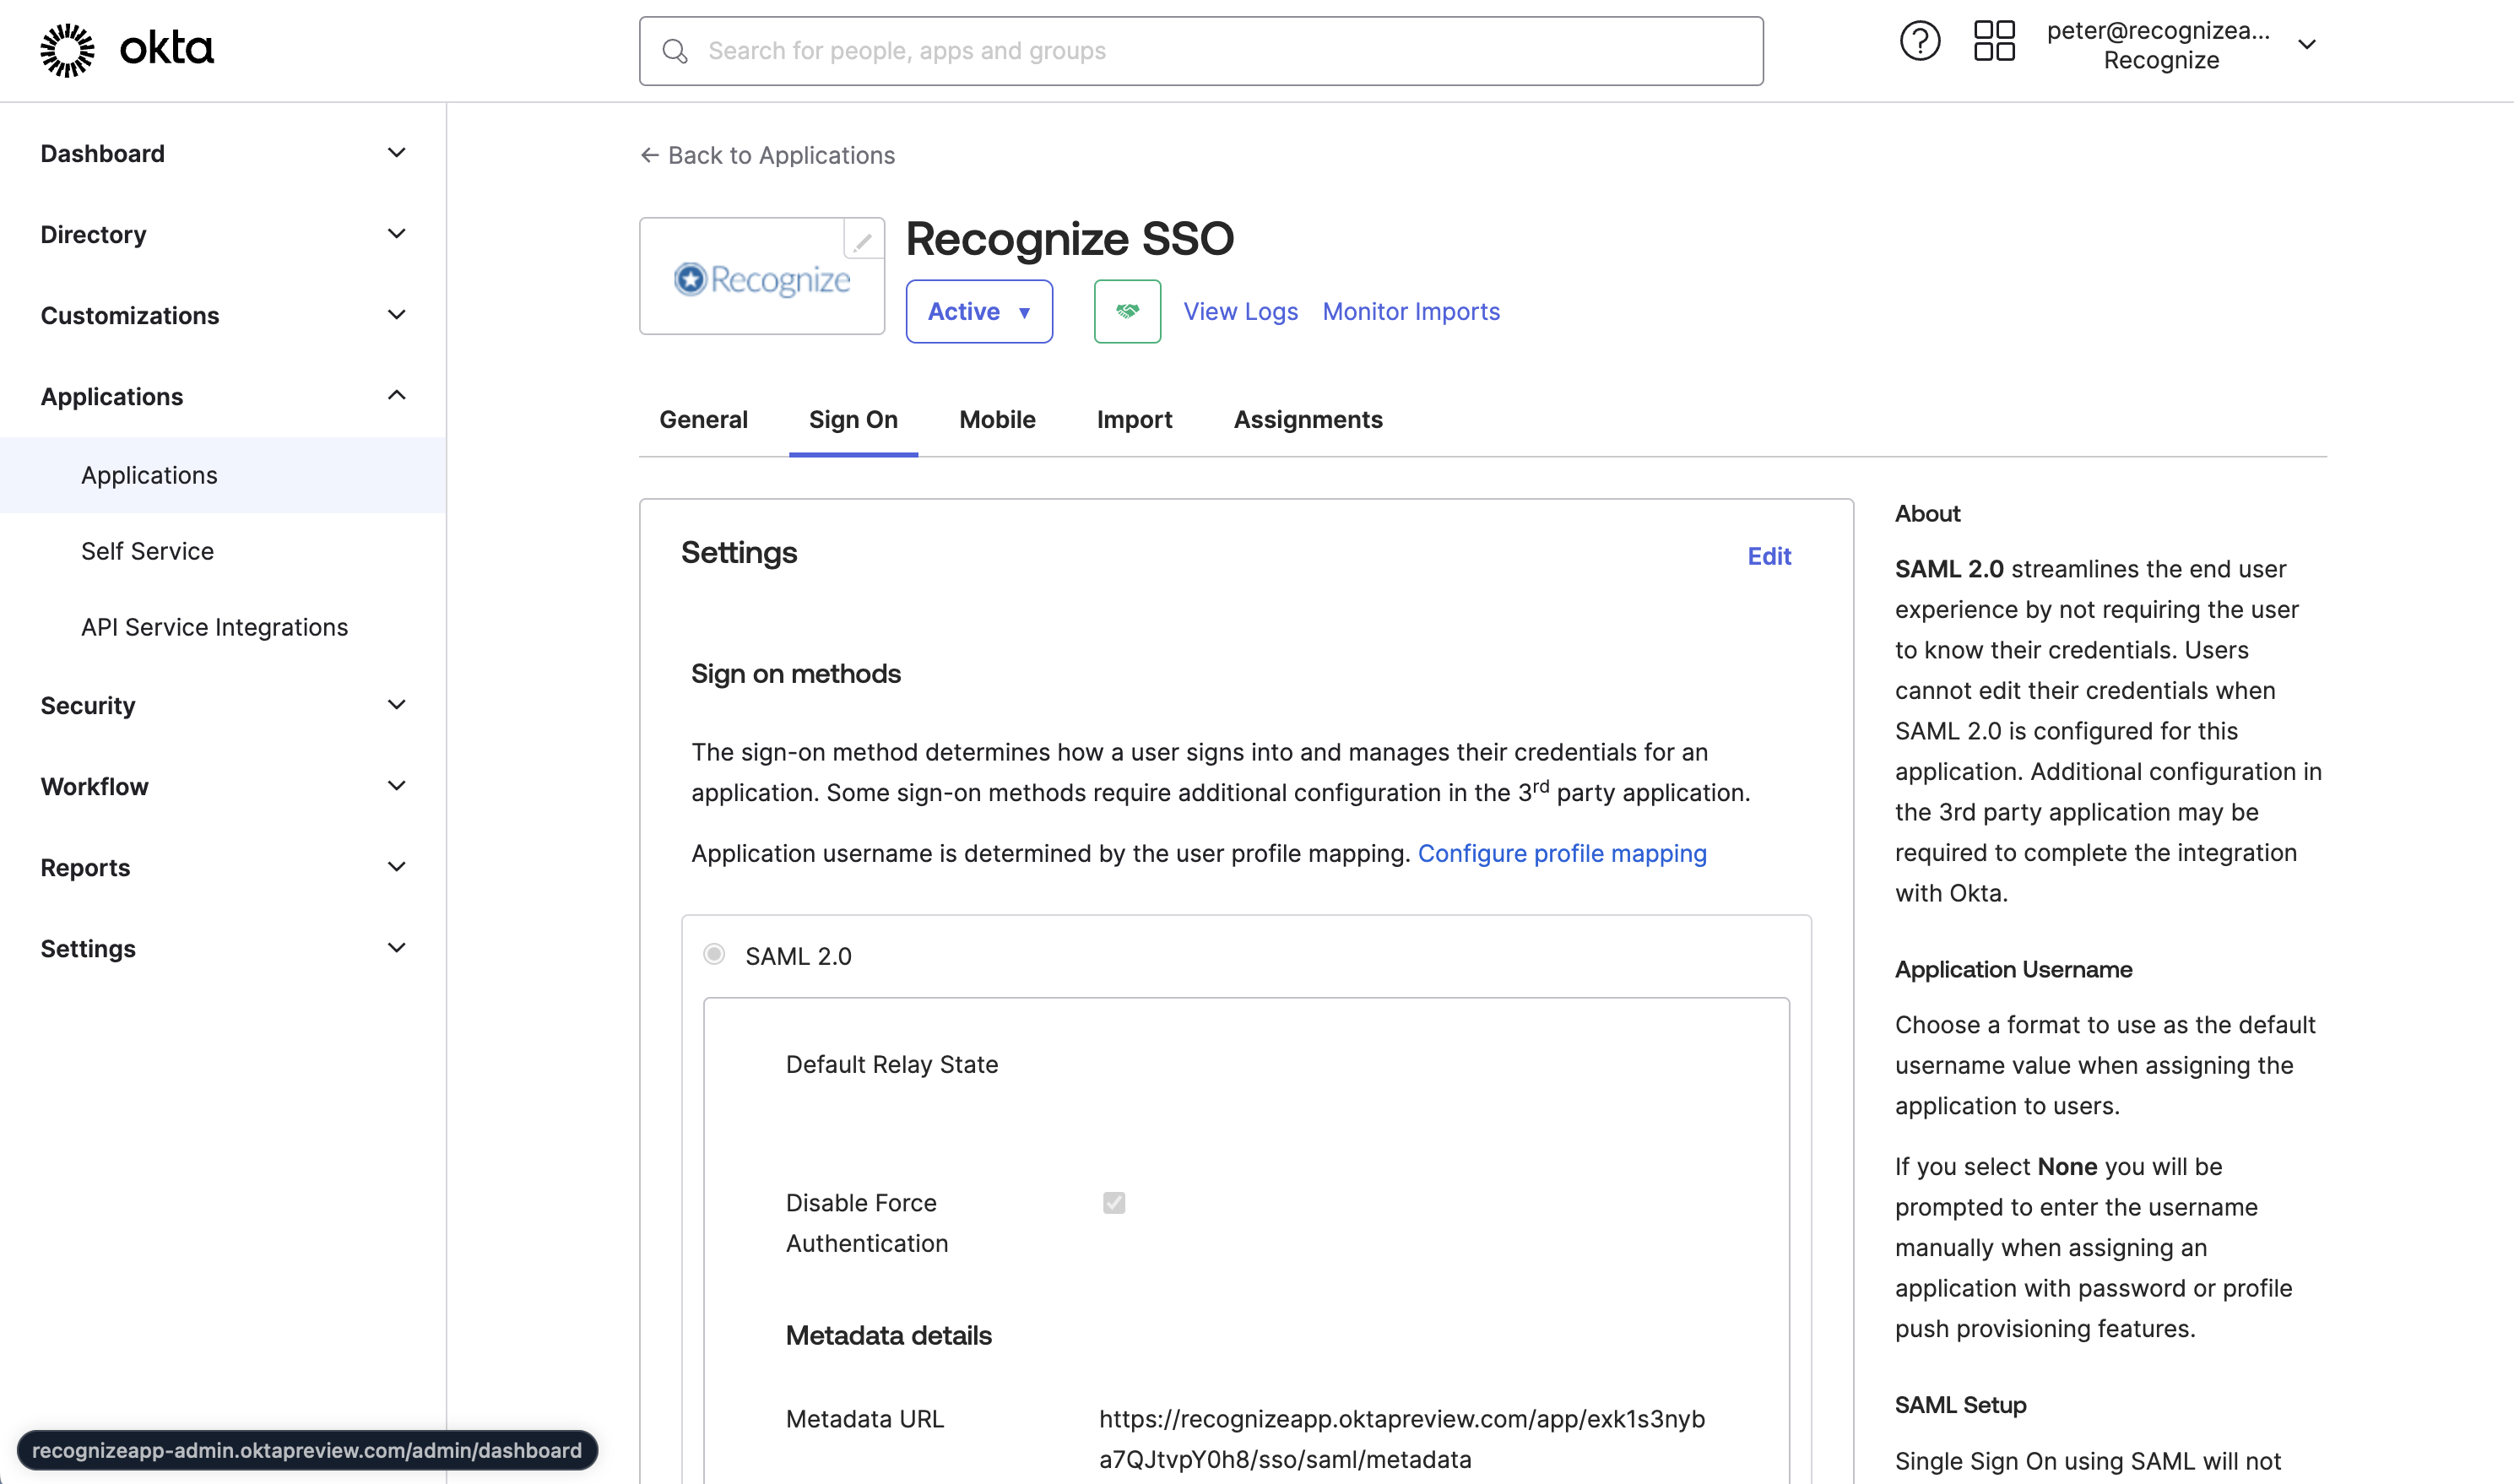Open API Service Integrations in sidebar

(223, 627)
